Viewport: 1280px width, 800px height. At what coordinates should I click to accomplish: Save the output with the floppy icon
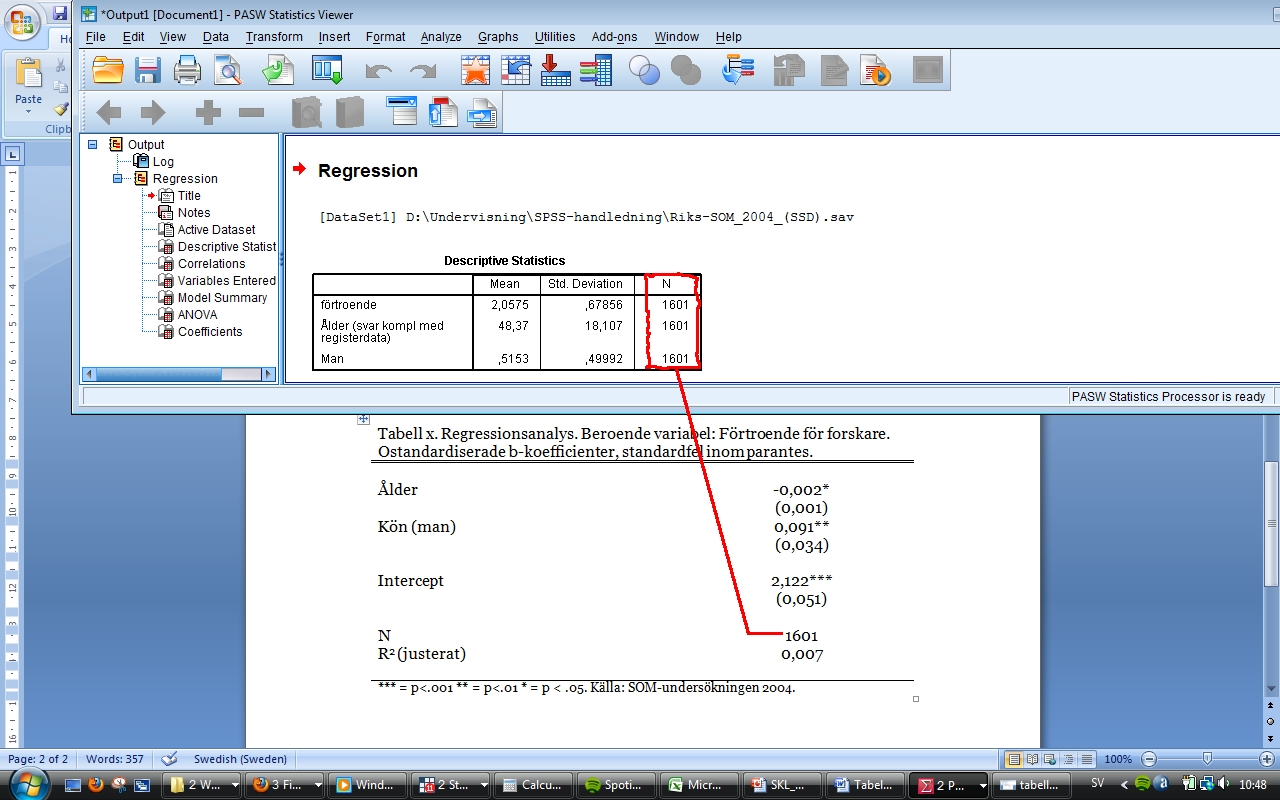pos(148,70)
